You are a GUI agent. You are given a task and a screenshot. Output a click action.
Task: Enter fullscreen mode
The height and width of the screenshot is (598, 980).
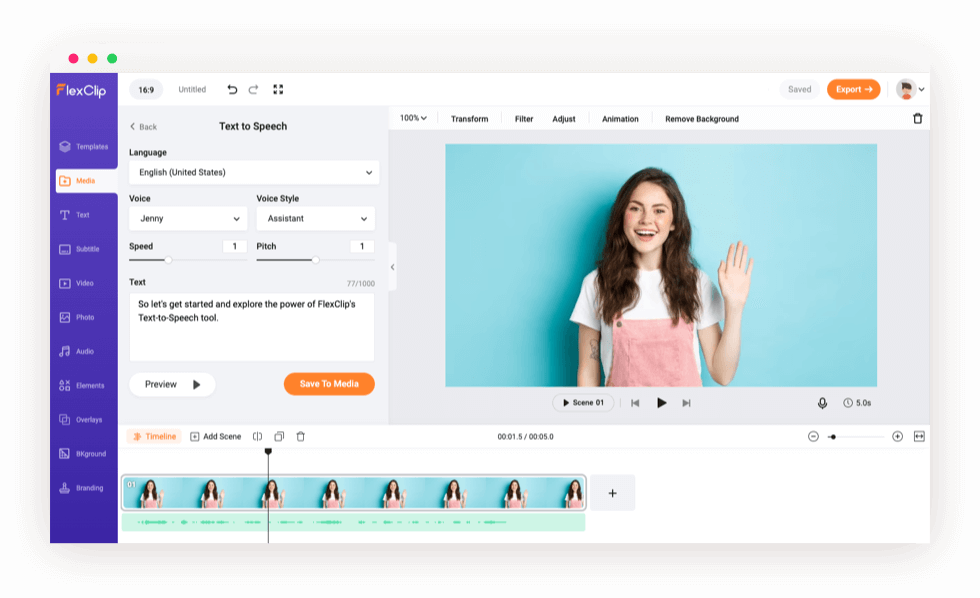[278, 89]
